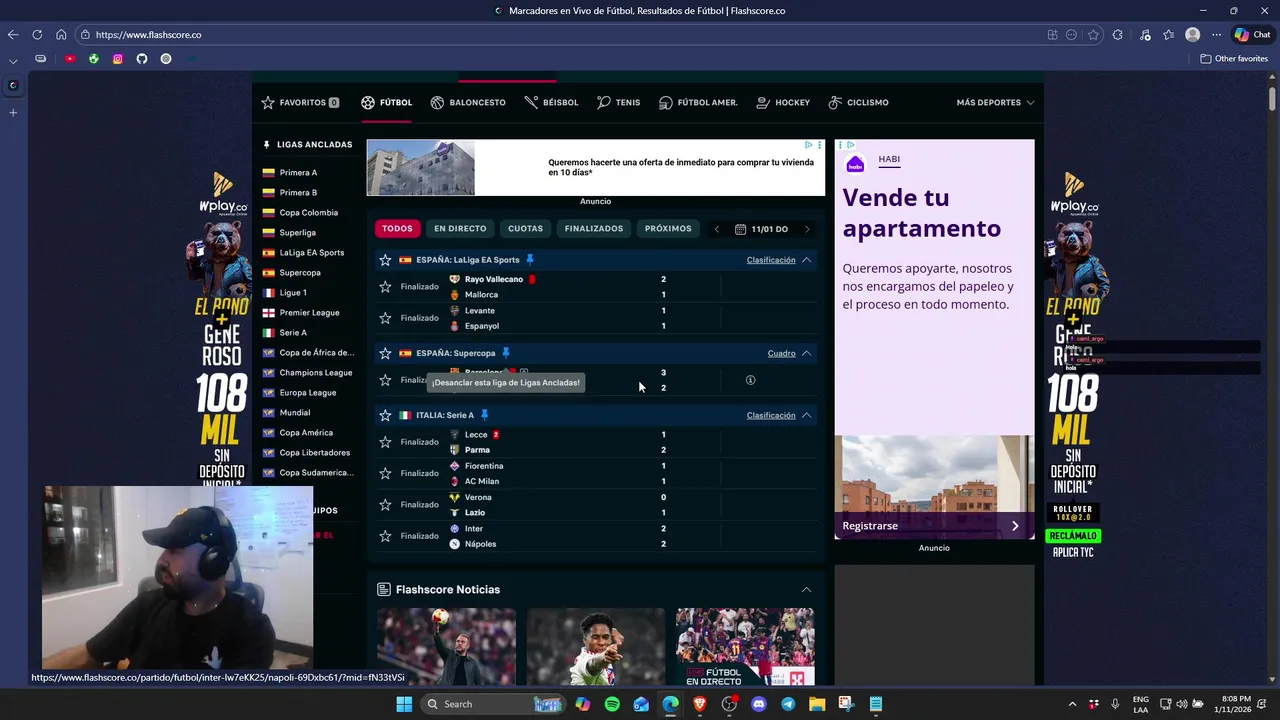Filter matches by Finalizados
1280x720 pixels.
point(593,228)
